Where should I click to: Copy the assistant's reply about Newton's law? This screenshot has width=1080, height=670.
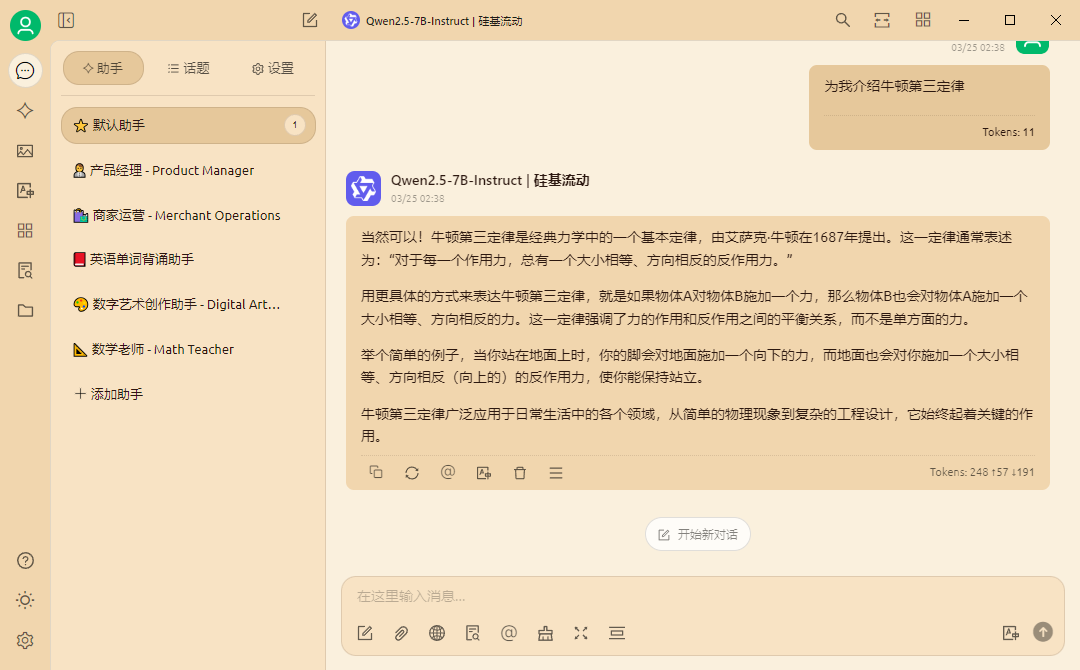click(x=376, y=472)
